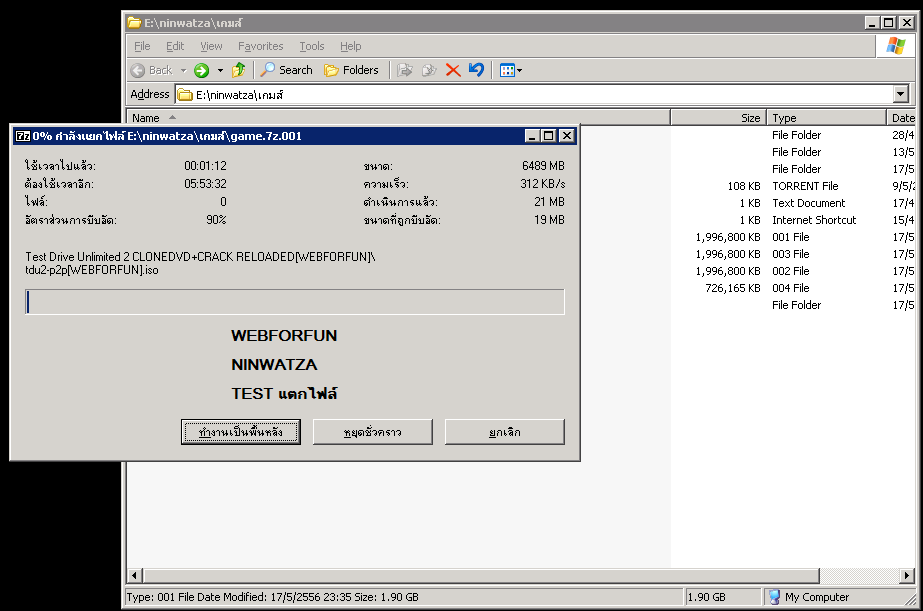Image resolution: width=923 pixels, height=611 pixels.
Task: Click the tdu2-p2p[WEBFORFUN].iso filename text
Action: [92, 270]
